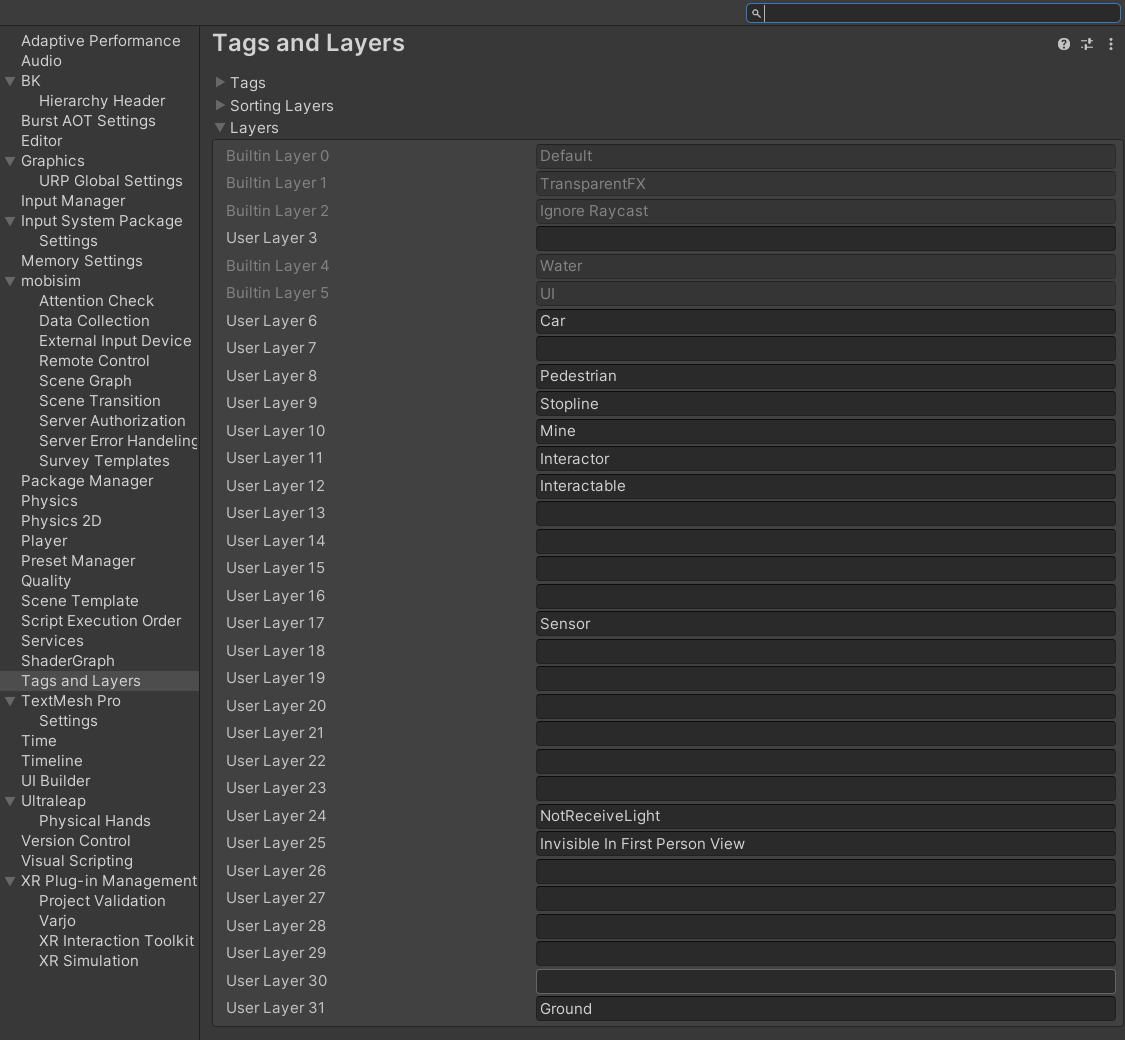The image size is (1125, 1040).
Task: Select Hierarchy Header under BK
Action: pyautogui.click(x=102, y=101)
